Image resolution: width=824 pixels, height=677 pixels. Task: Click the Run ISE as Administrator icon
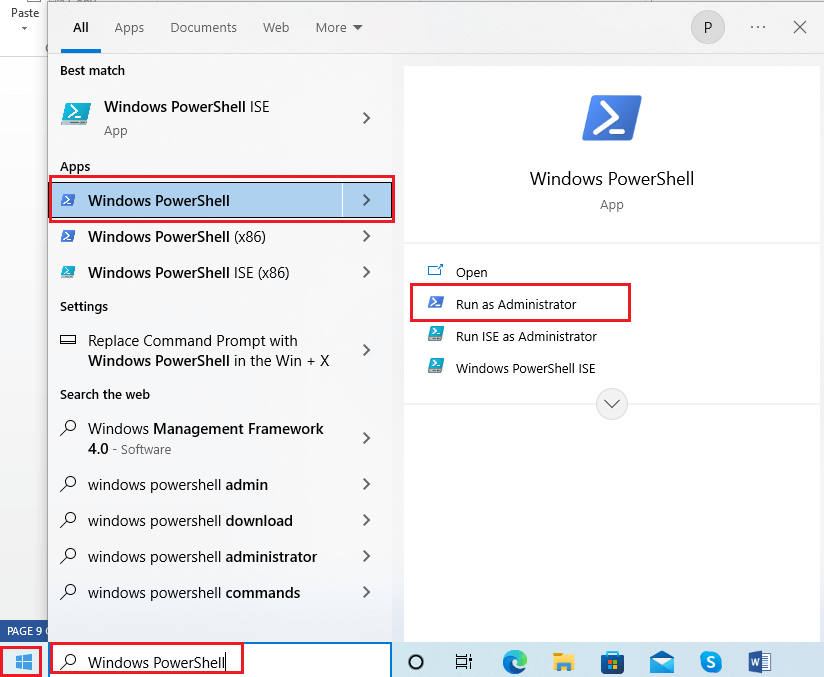(435, 336)
